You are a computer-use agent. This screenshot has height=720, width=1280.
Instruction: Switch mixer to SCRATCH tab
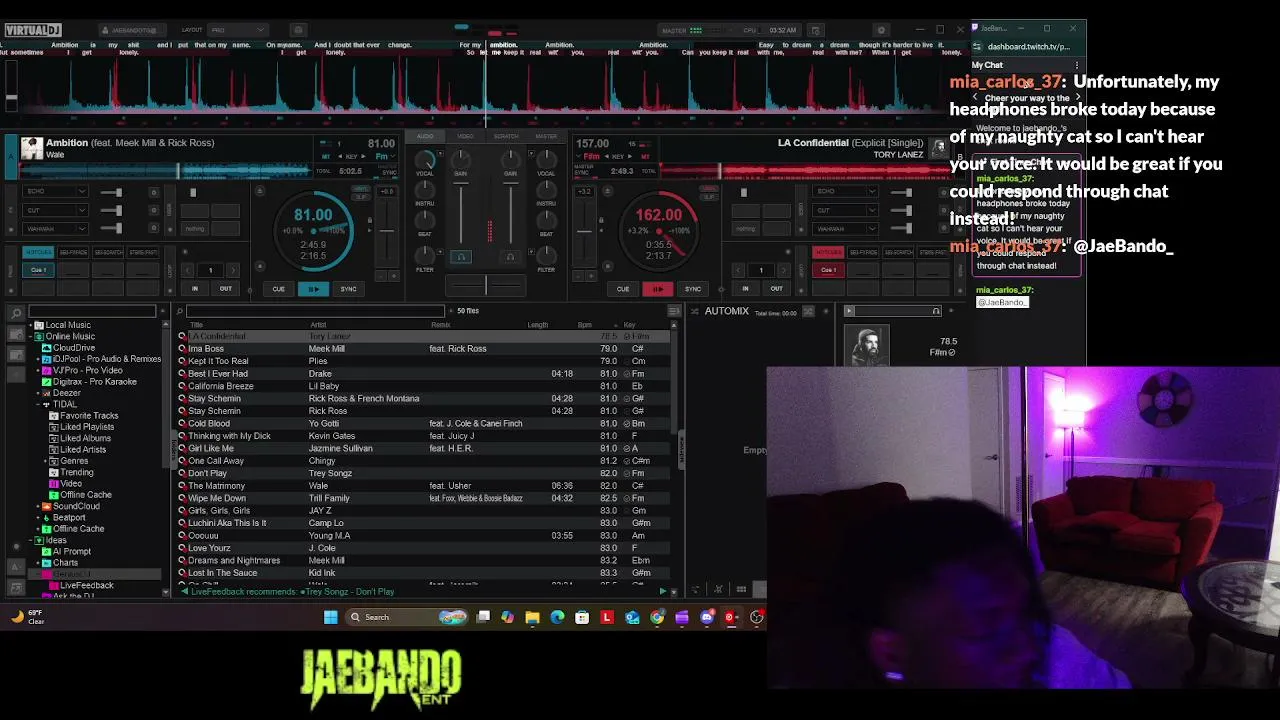(506, 136)
